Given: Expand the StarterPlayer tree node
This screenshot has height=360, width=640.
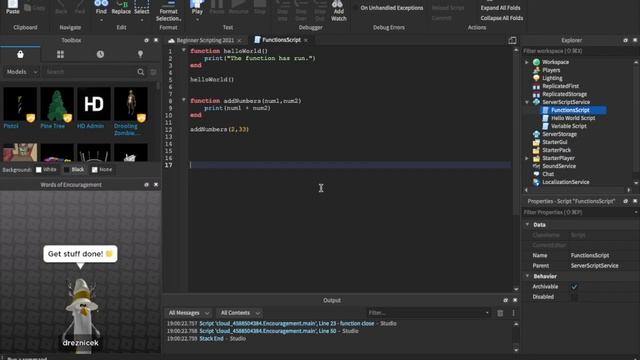Looking at the screenshot, I should coord(527,158).
